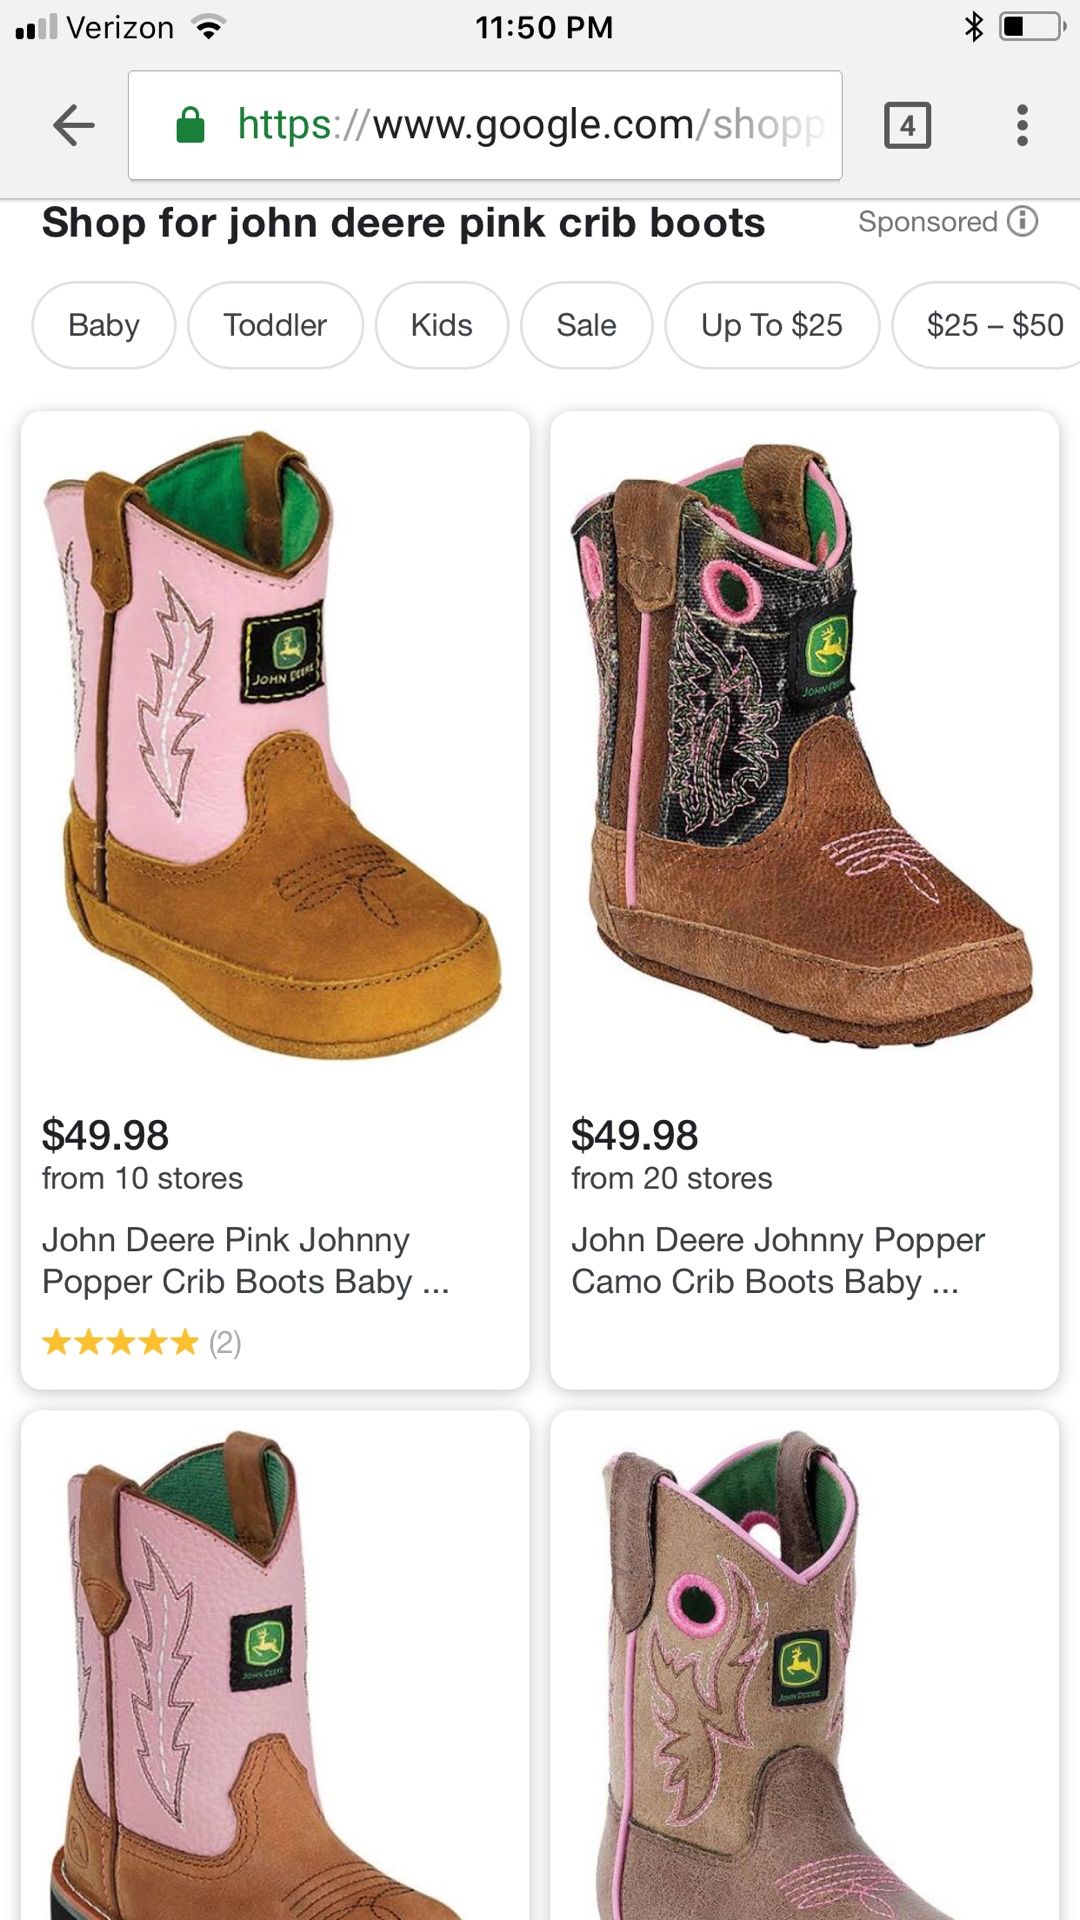The height and width of the screenshot is (1920, 1080).
Task: Filter results by Sale
Action: tap(586, 325)
